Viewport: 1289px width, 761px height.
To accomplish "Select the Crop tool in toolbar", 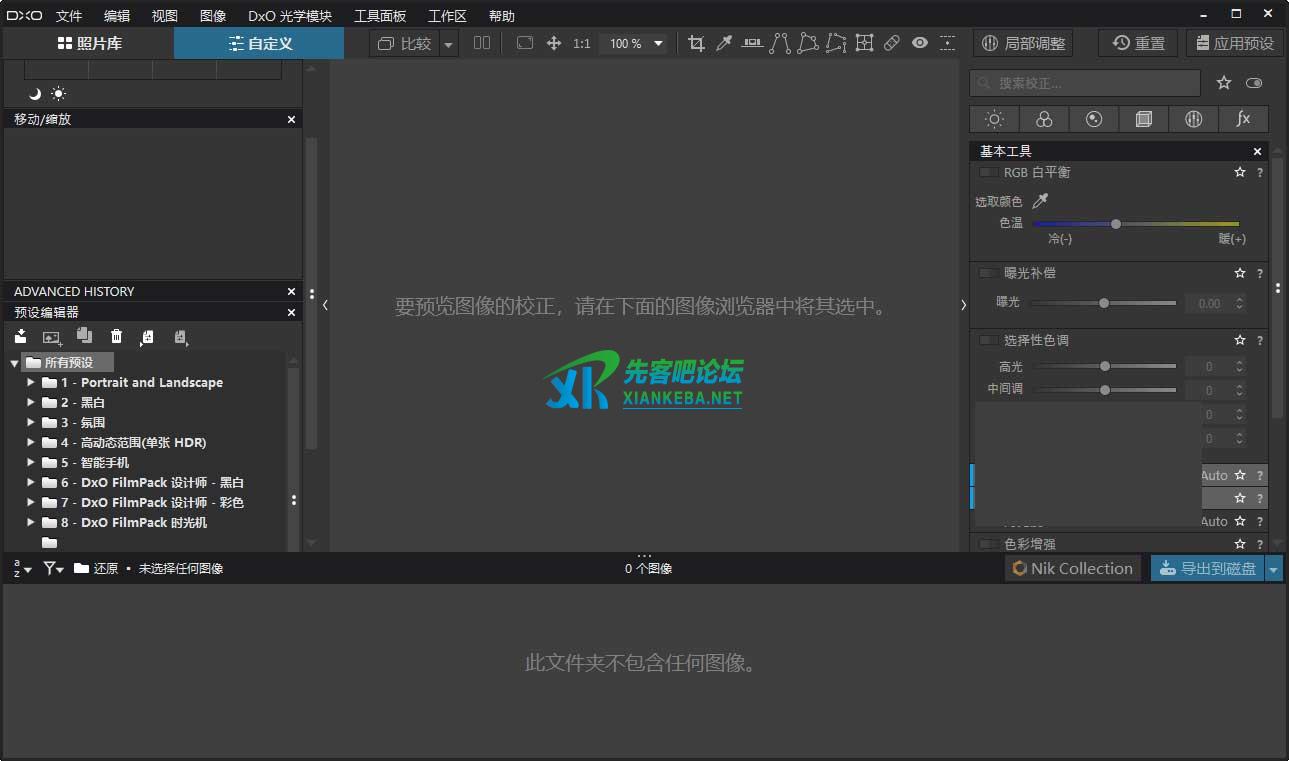I will 696,43.
